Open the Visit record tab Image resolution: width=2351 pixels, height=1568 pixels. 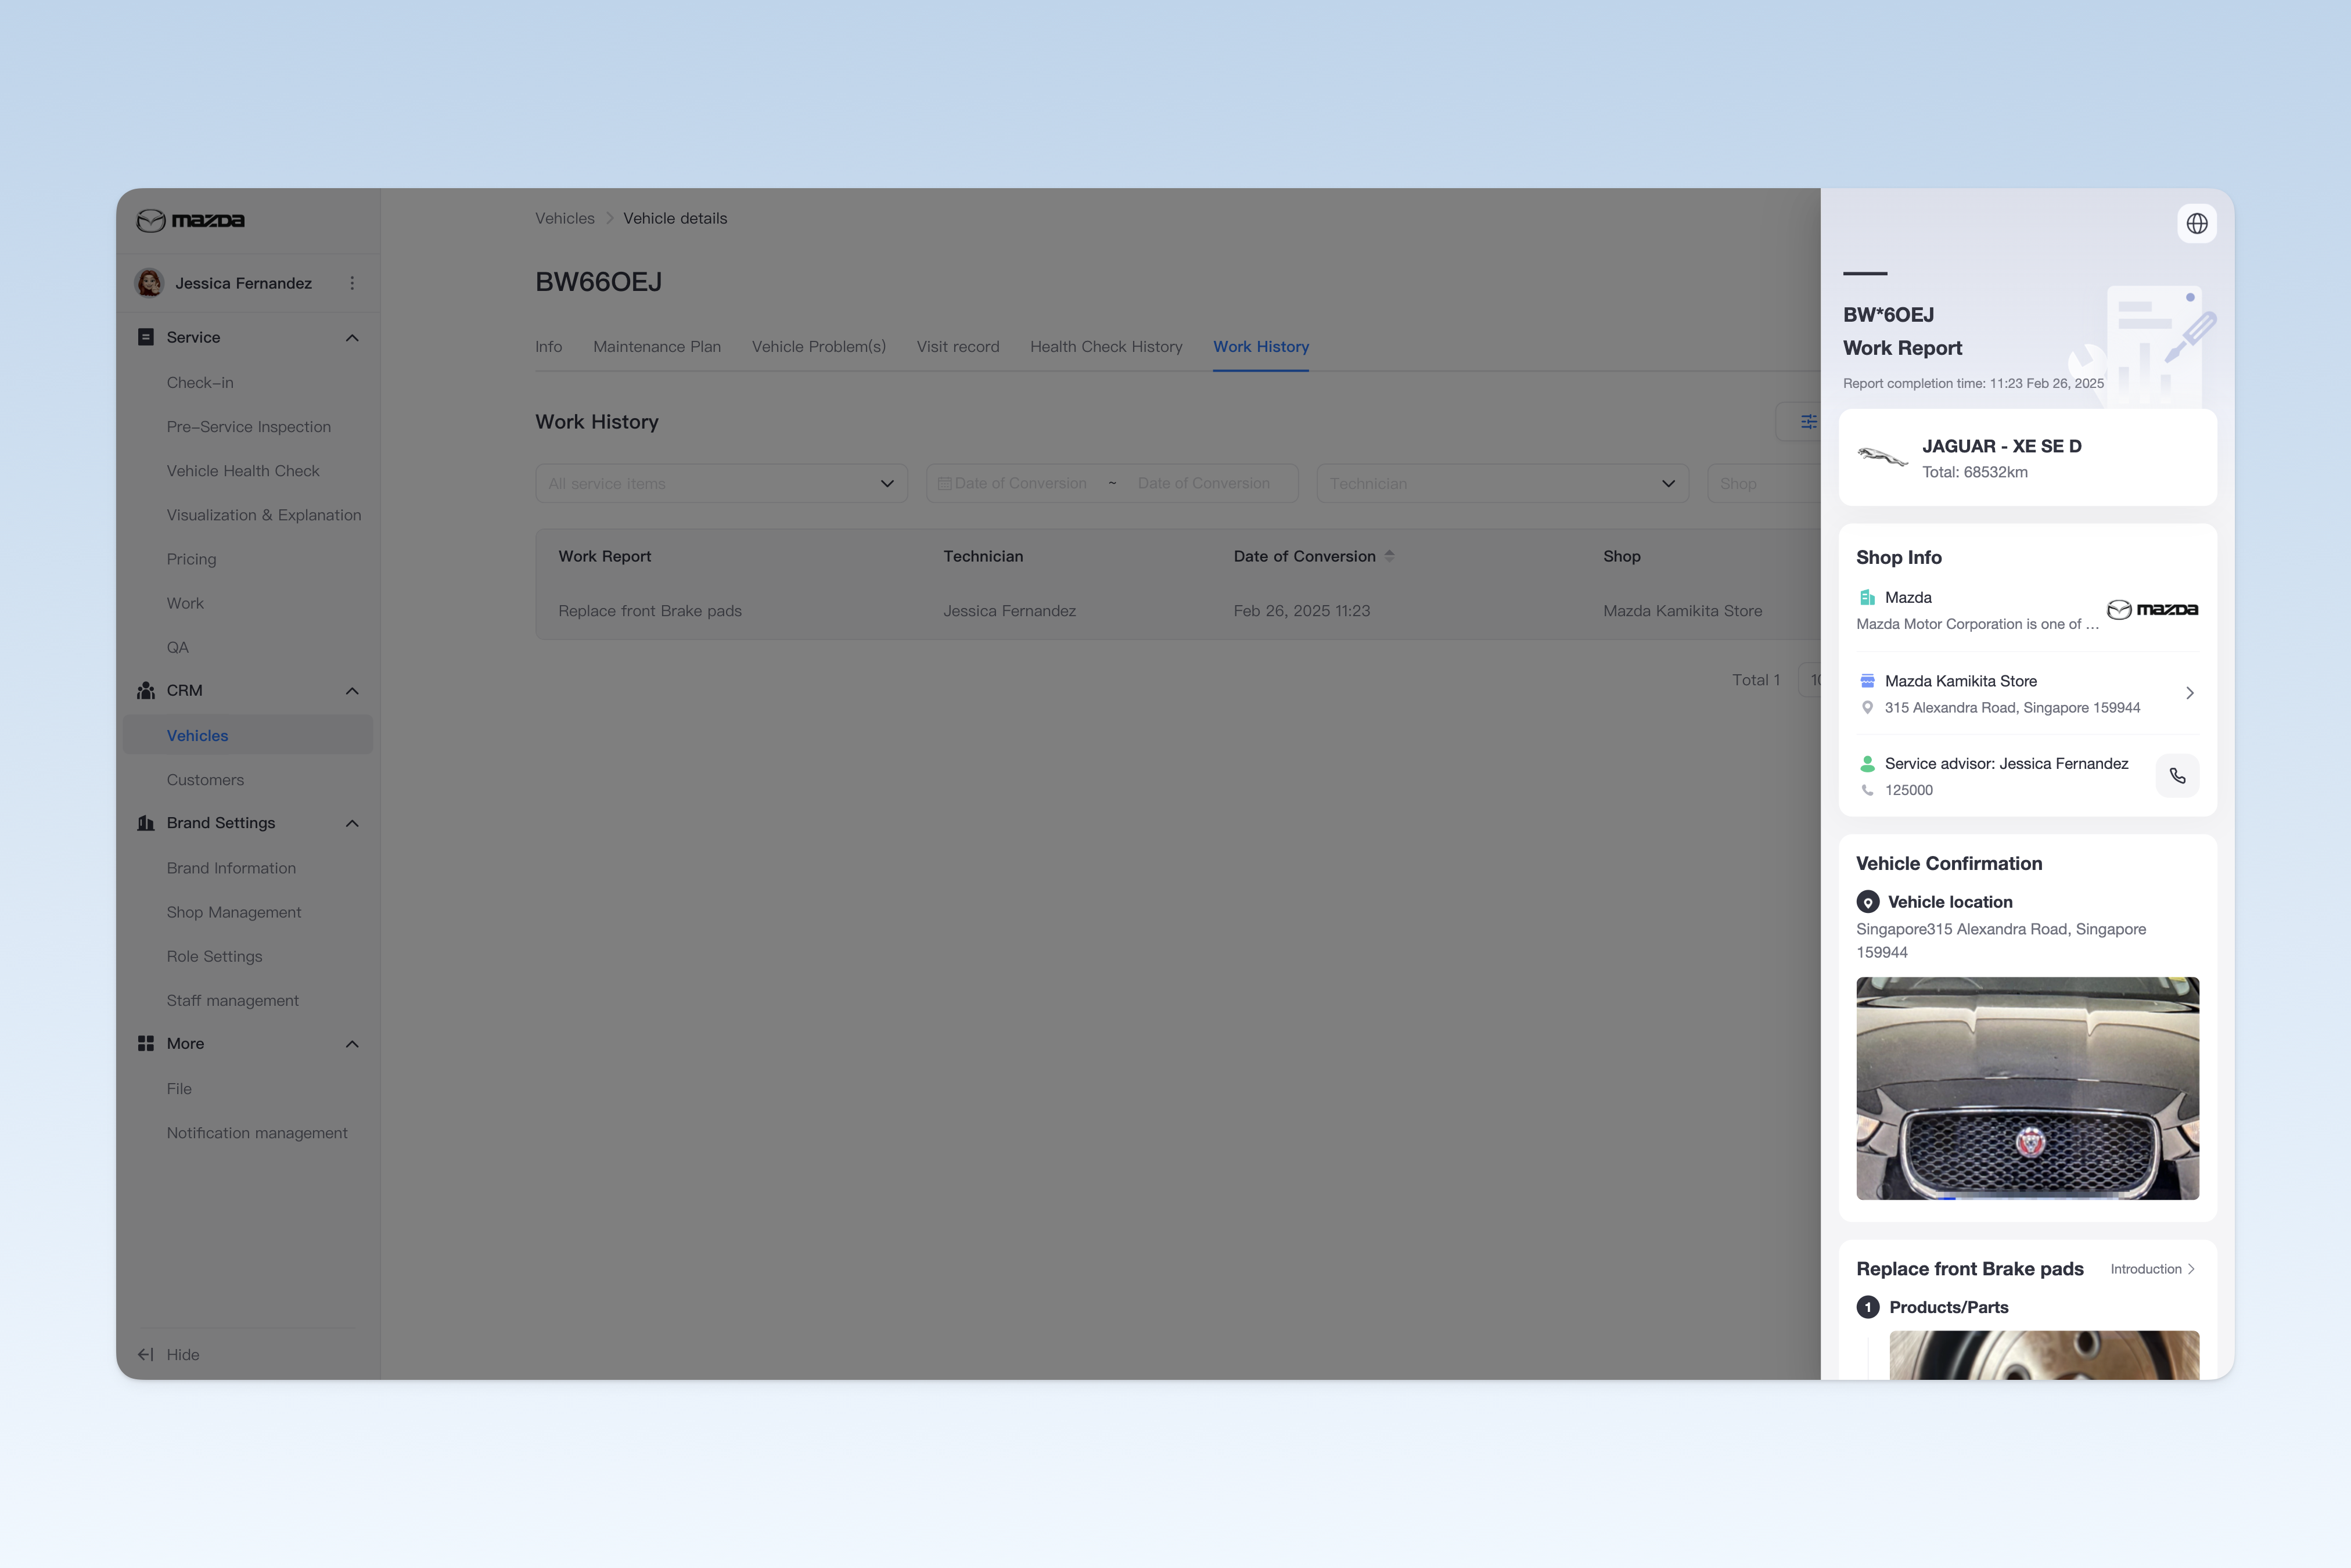coord(958,346)
